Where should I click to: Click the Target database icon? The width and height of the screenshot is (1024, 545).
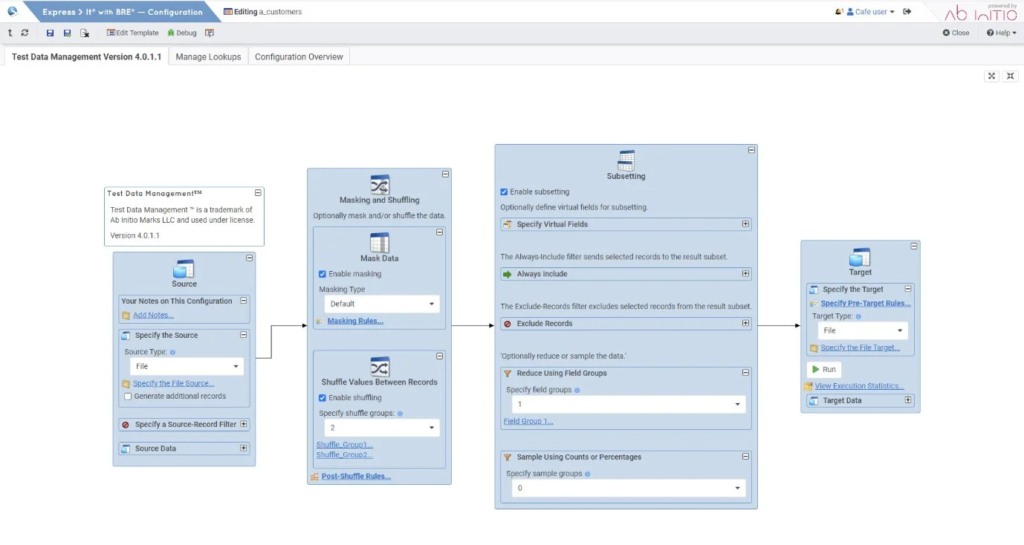[x=860, y=257]
